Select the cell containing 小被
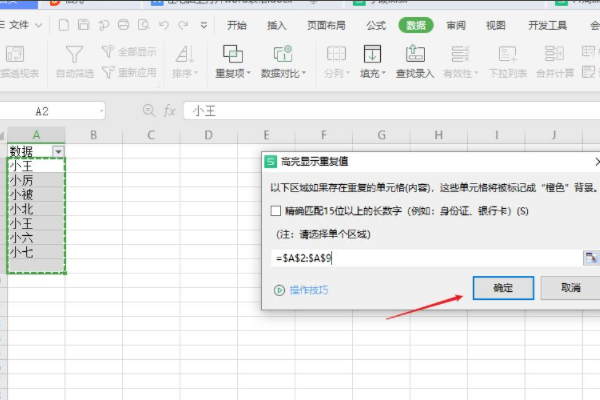 coord(36,194)
